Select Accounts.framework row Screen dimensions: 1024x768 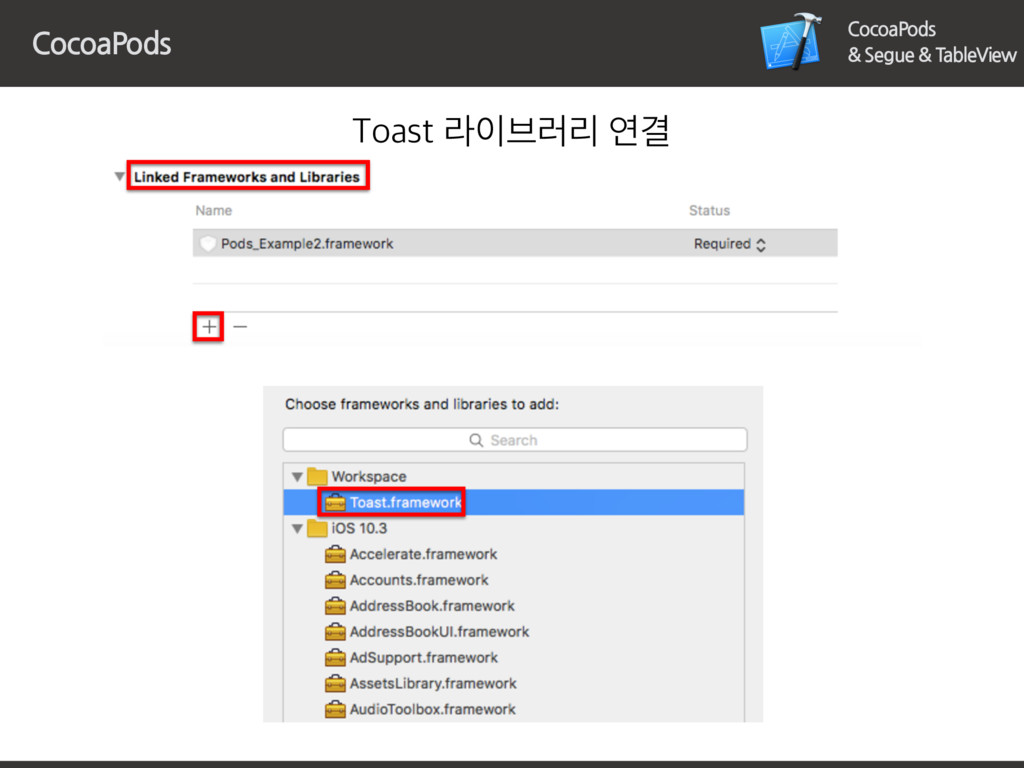pyautogui.click(x=514, y=580)
